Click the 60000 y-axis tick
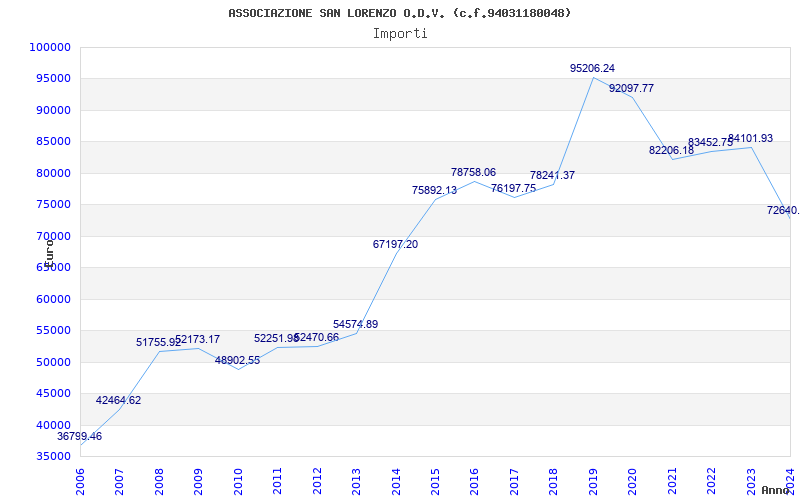 pyautogui.click(x=53, y=299)
